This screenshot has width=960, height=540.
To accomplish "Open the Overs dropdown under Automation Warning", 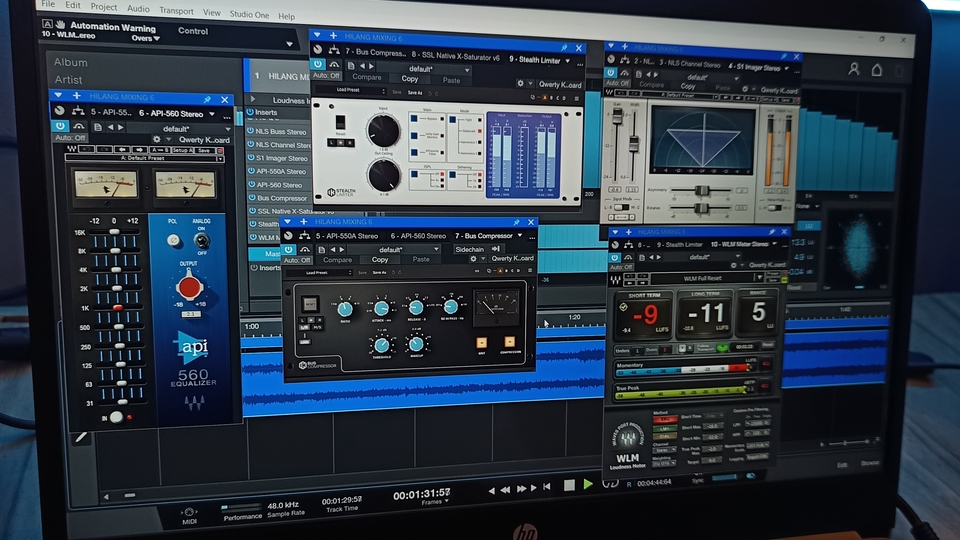I will click(x=145, y=38).
